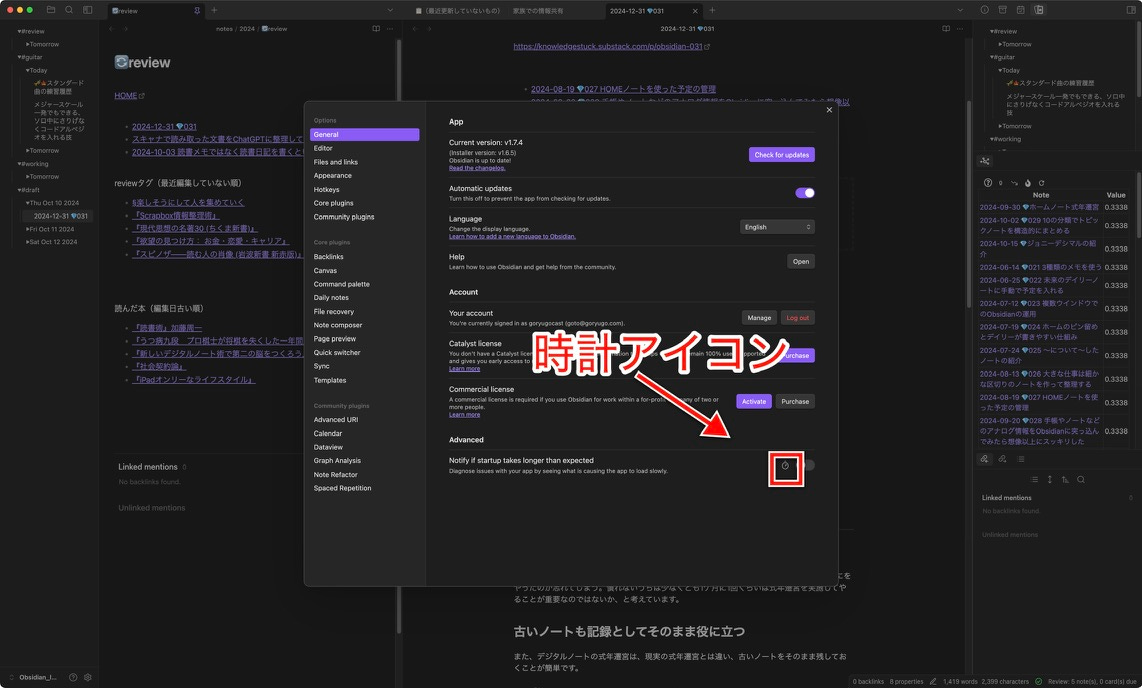The height and width of the screenshot is (688, 1142).
Task: Open the settings gear beside vault name
Action: (88, 677)
